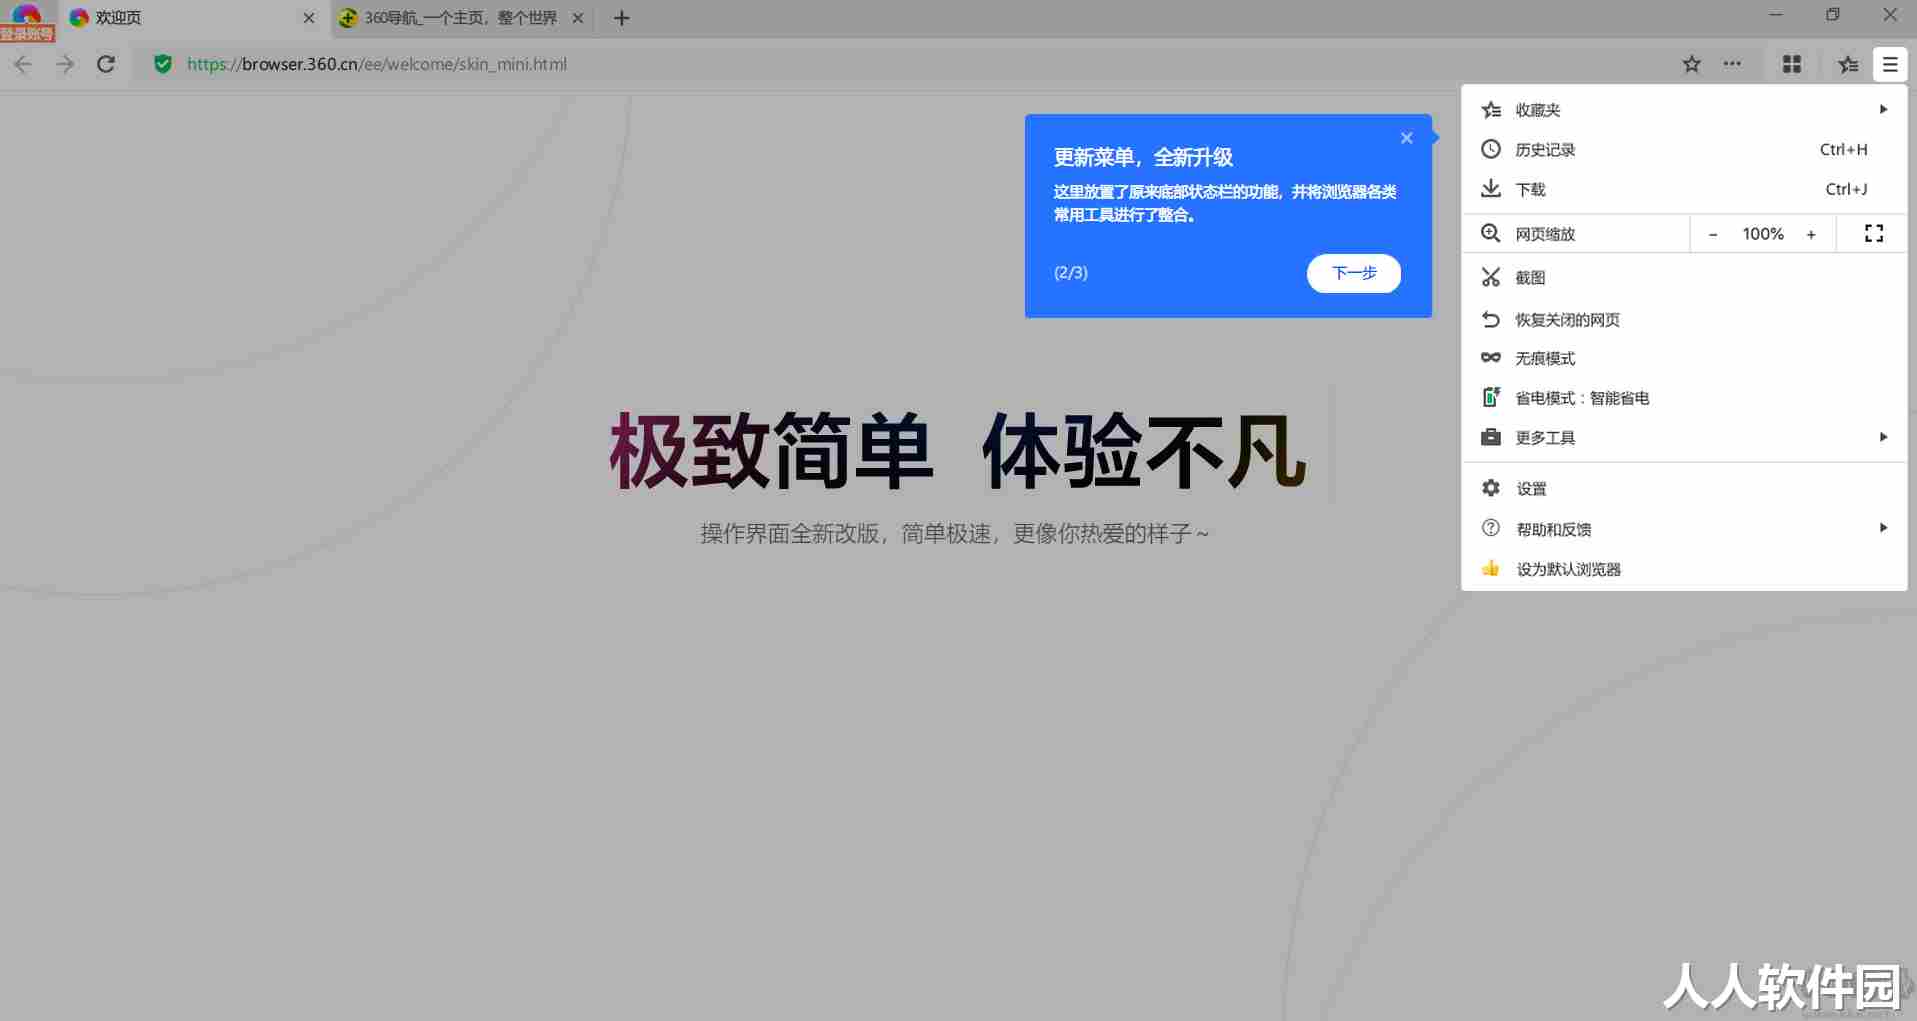Click the mask icon for 无痕模式
Screen dimensions: 1917x1021
point(1491,357)
